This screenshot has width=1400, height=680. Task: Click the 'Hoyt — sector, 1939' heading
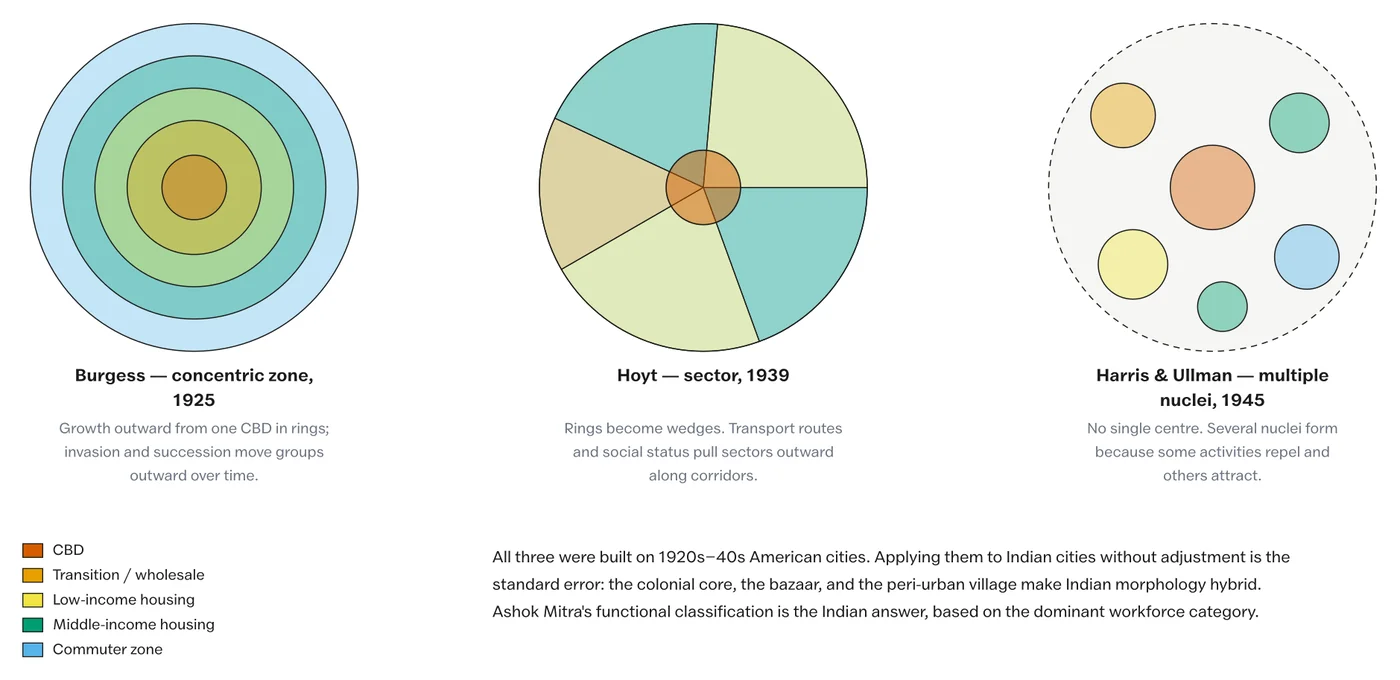point(703,376)
